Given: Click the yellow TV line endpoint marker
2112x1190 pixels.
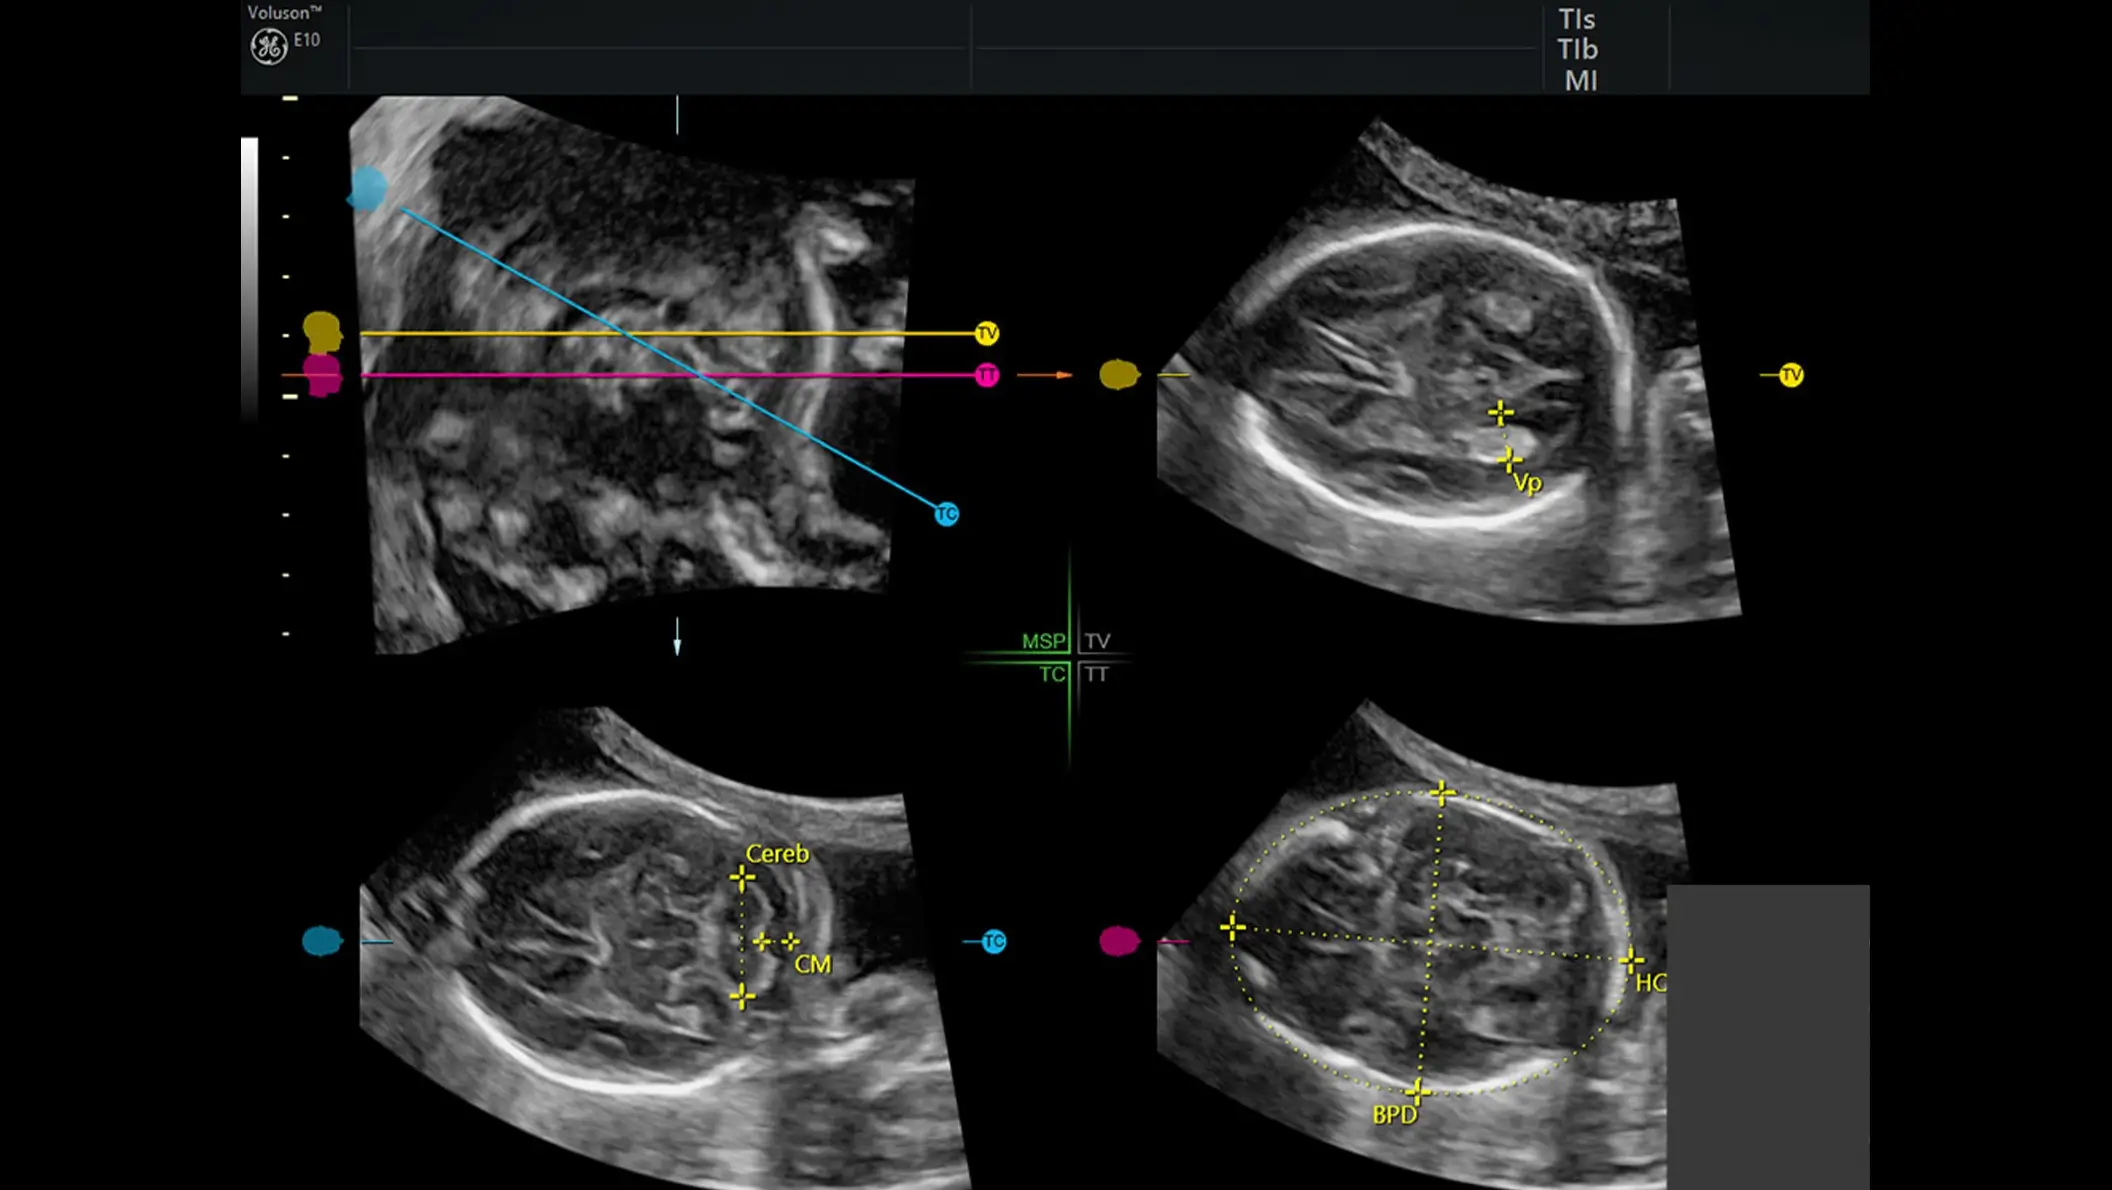Looking at the screenshot, I should [x=986, y=333].
